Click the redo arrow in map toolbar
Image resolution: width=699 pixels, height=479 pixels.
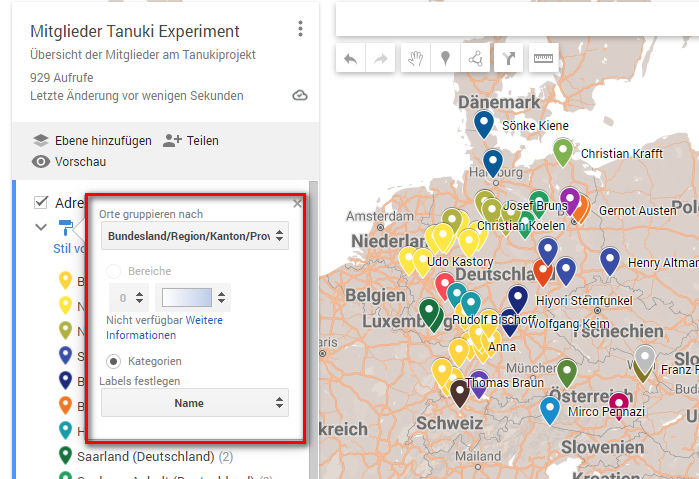pyautogui.click(x=381, y=58)
